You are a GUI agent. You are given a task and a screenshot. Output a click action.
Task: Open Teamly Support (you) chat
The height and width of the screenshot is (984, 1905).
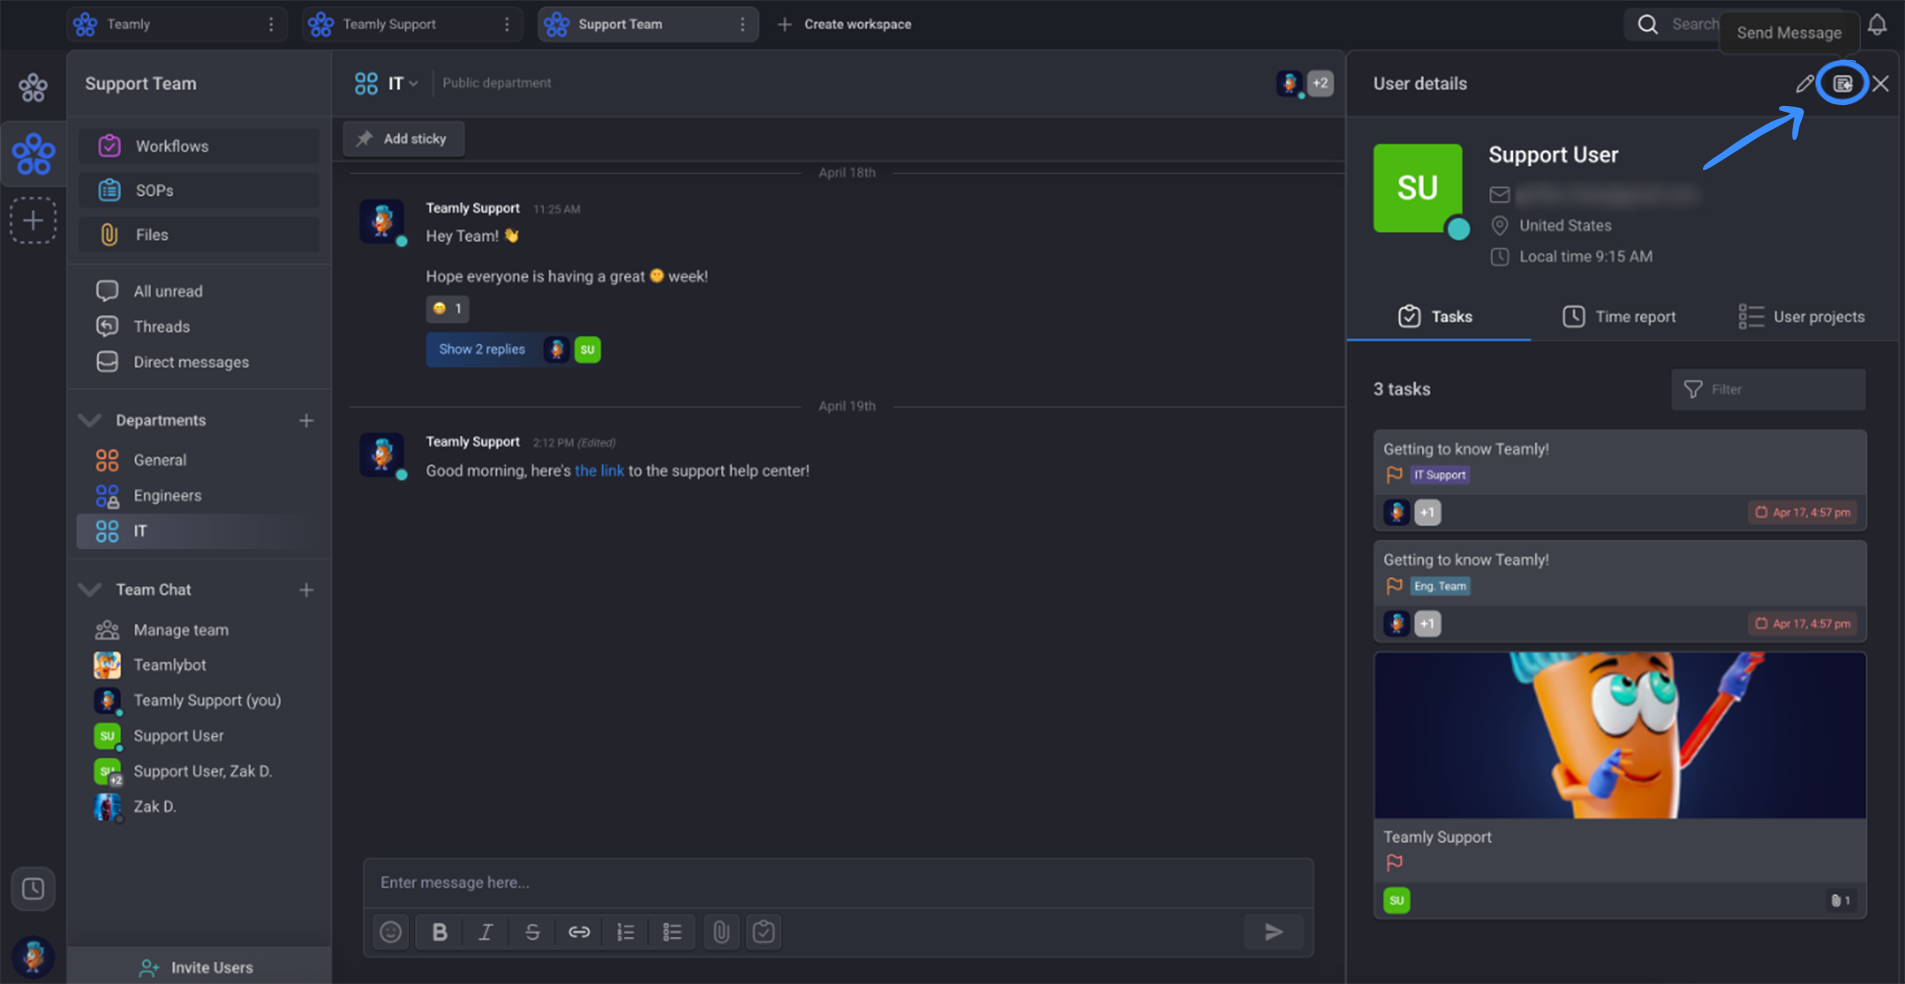click(x=207, y=701)
